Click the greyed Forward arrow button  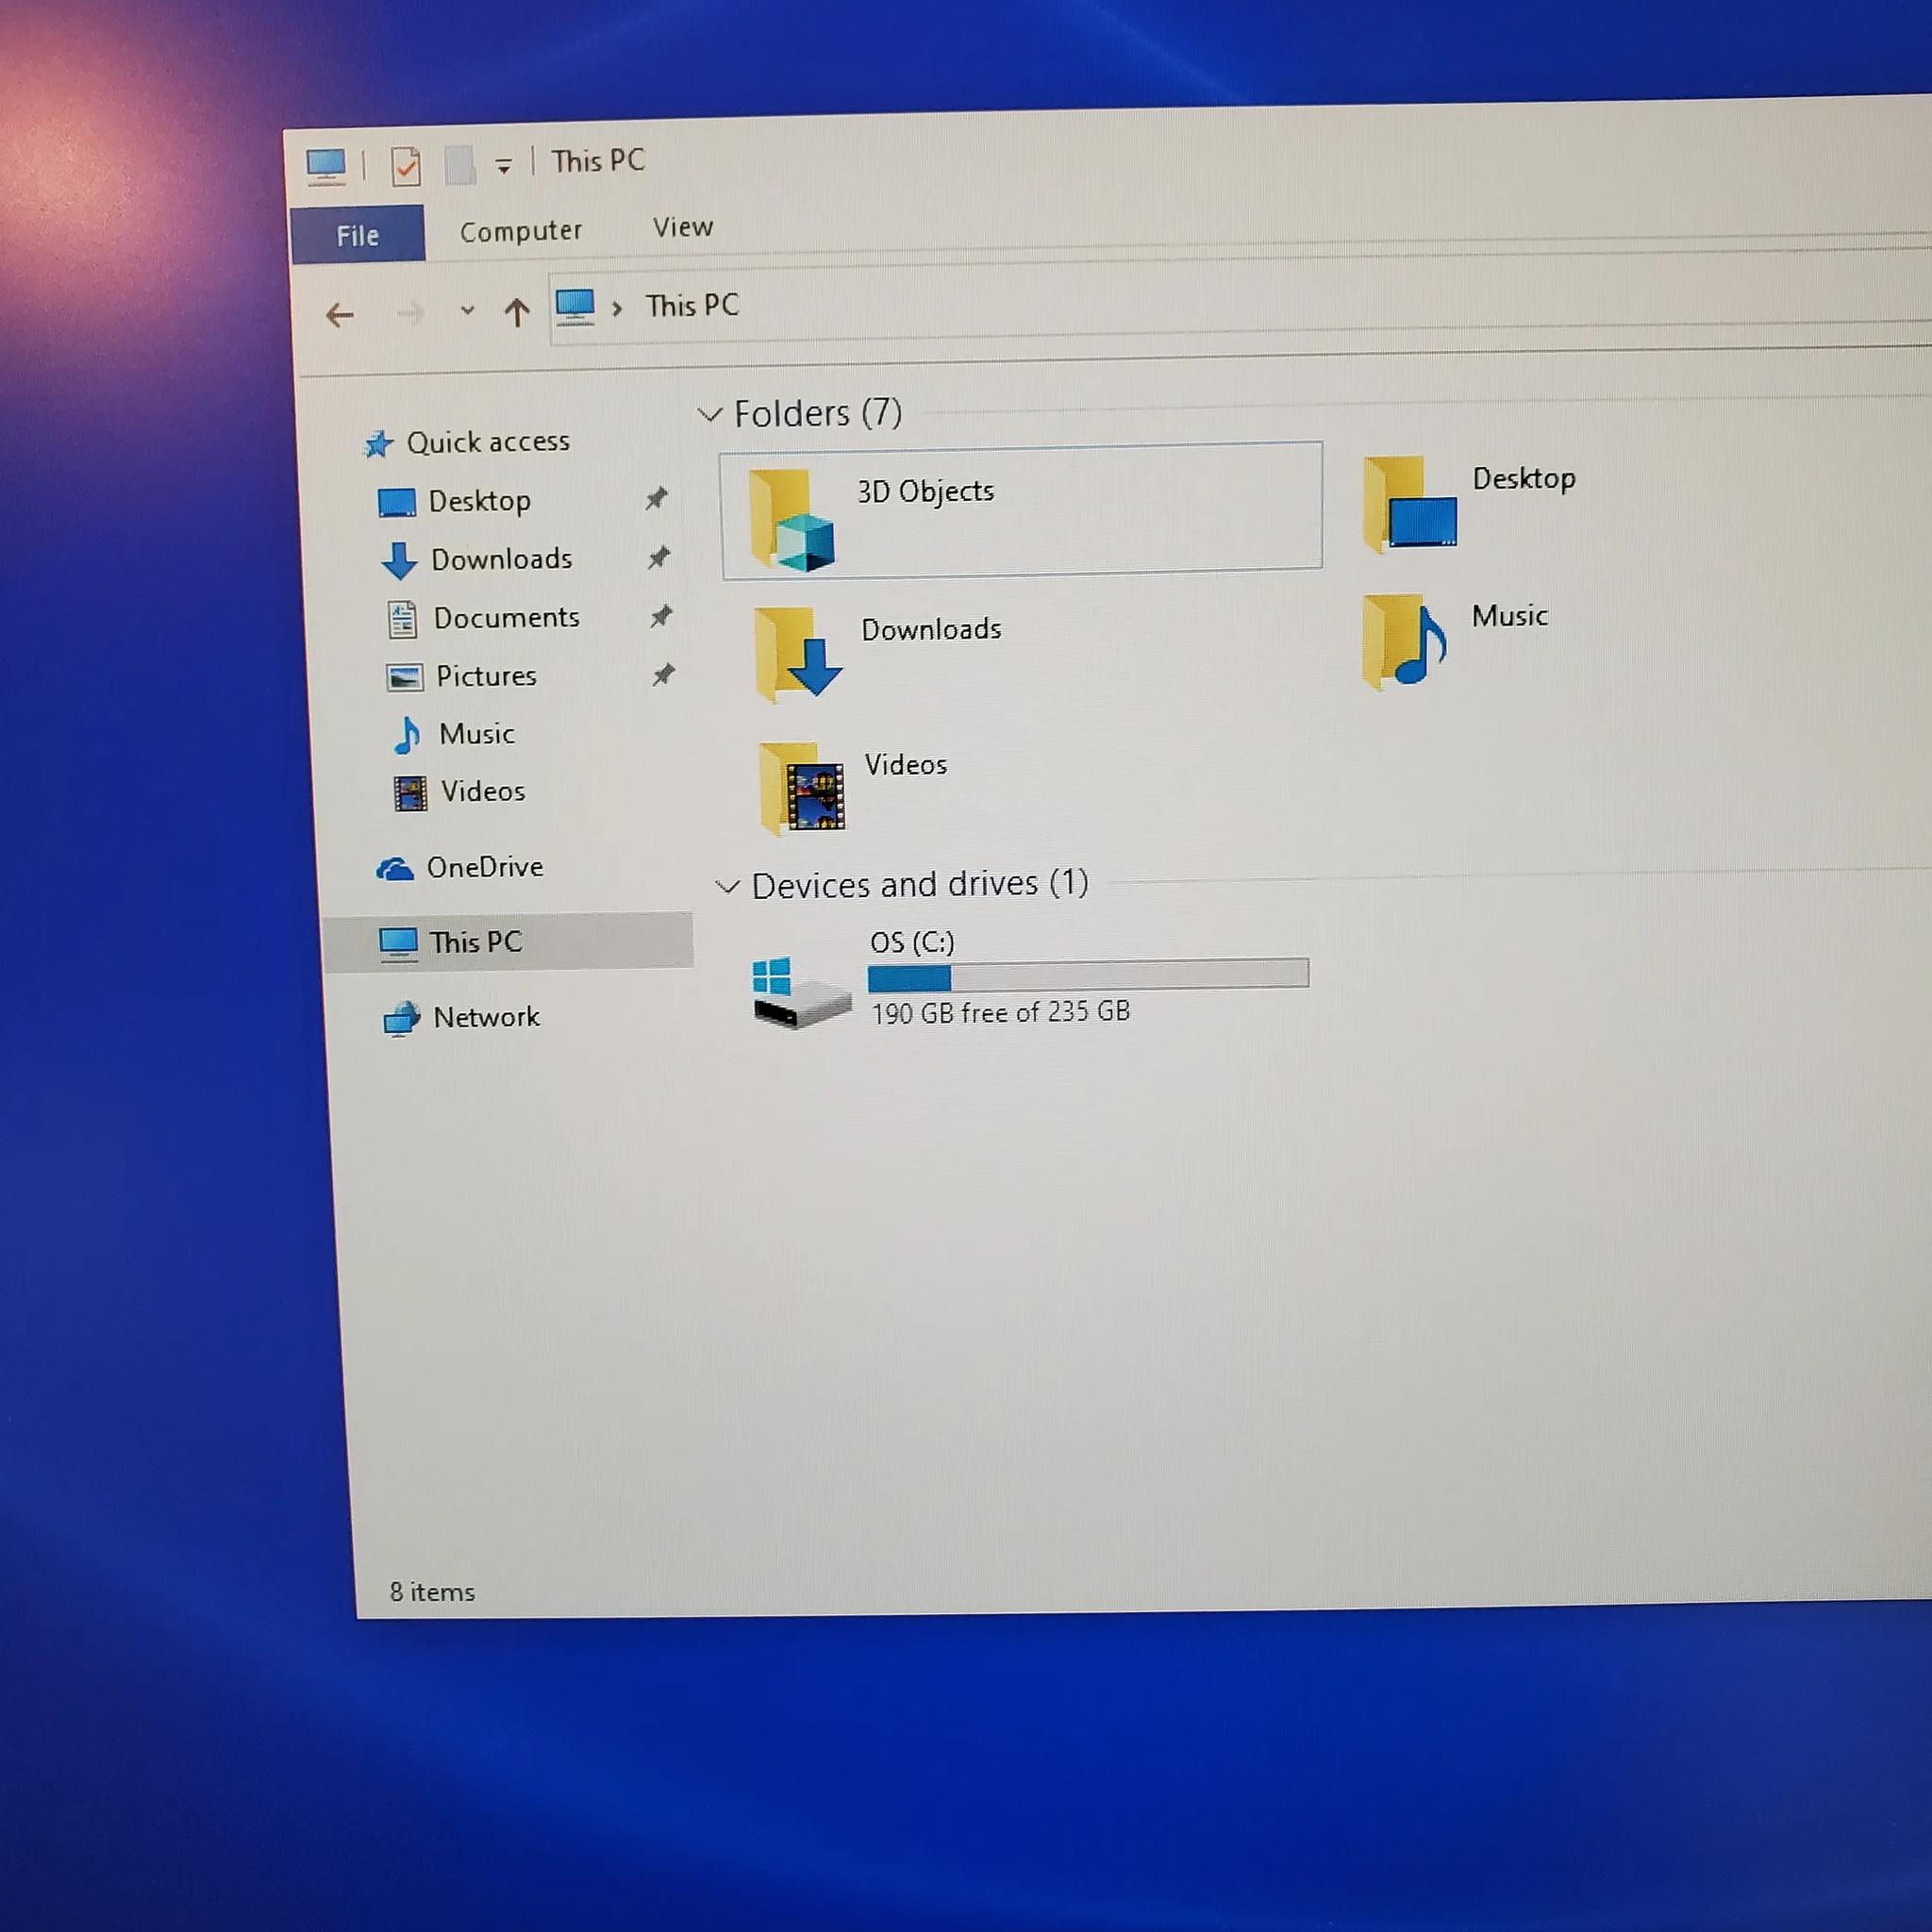coord(410,315)
